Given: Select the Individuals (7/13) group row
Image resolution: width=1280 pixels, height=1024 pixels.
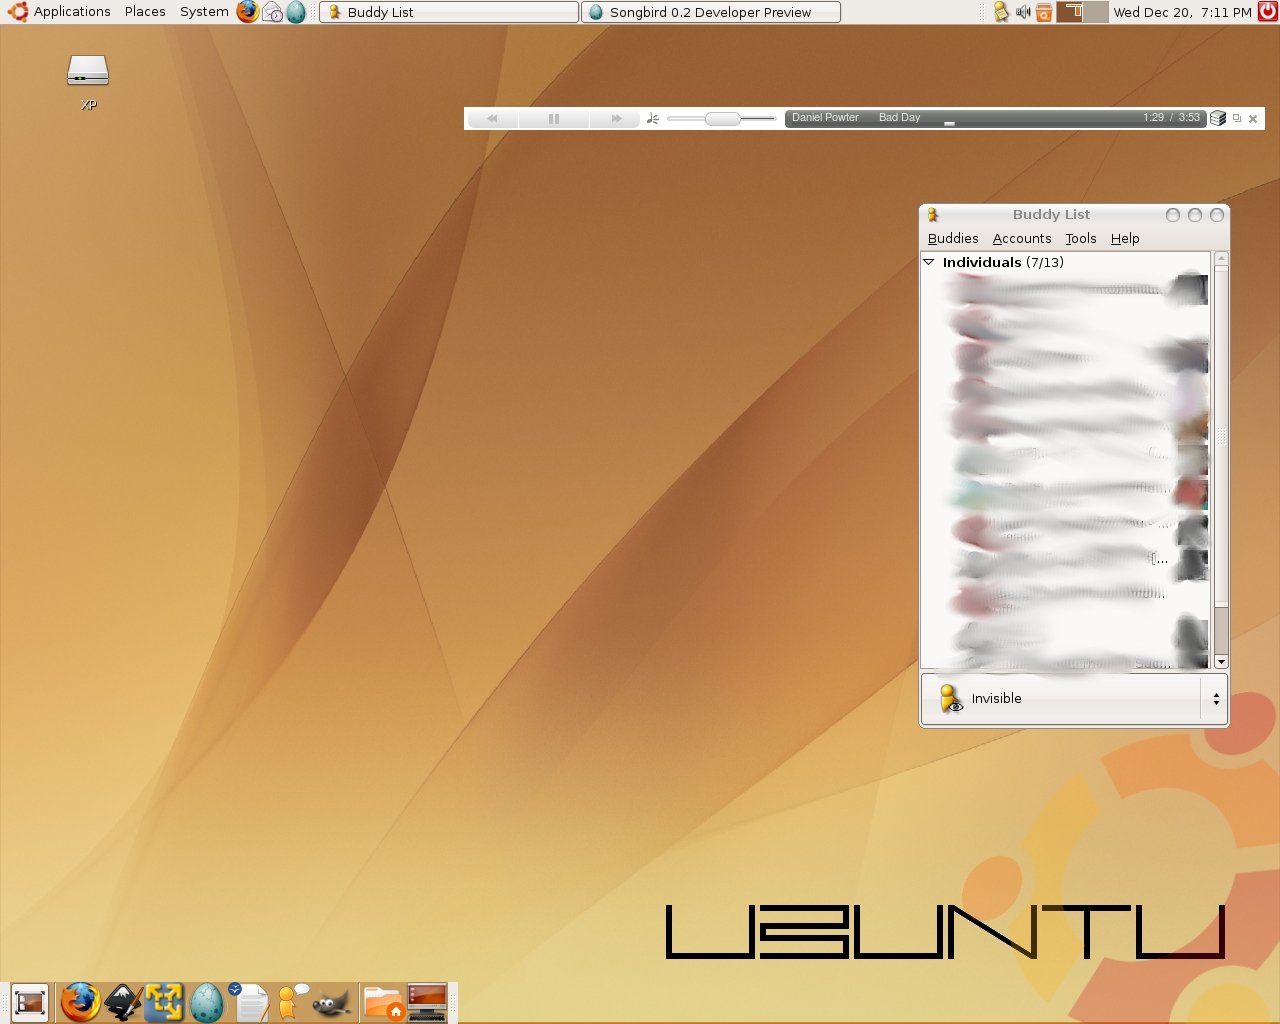Looking at the screenshot, I should click(1066, 262).
